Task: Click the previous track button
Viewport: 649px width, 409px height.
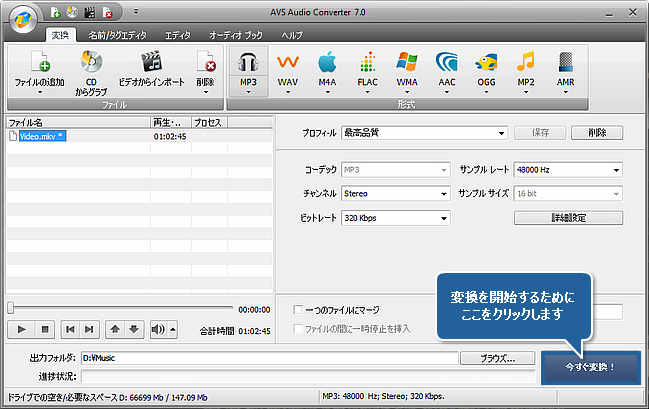Action: 70,330
